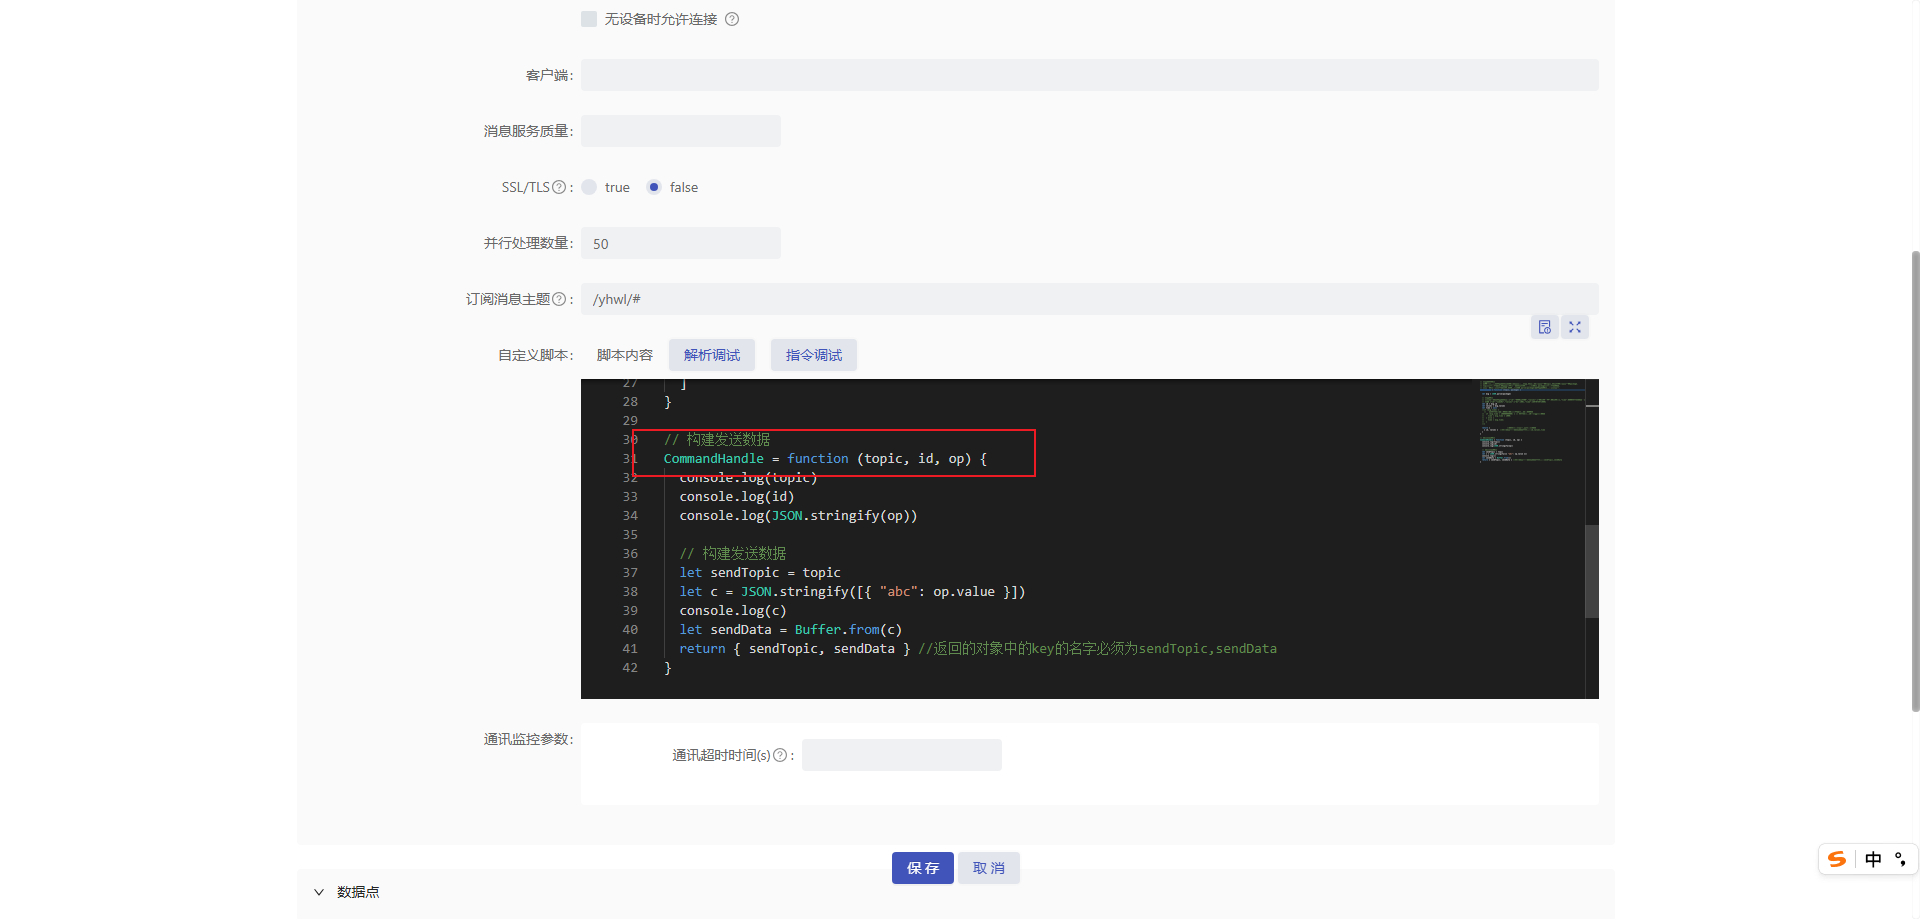Select the SSL/TLS false radio option
The image size is (1920, 919).
coord(654,187)
